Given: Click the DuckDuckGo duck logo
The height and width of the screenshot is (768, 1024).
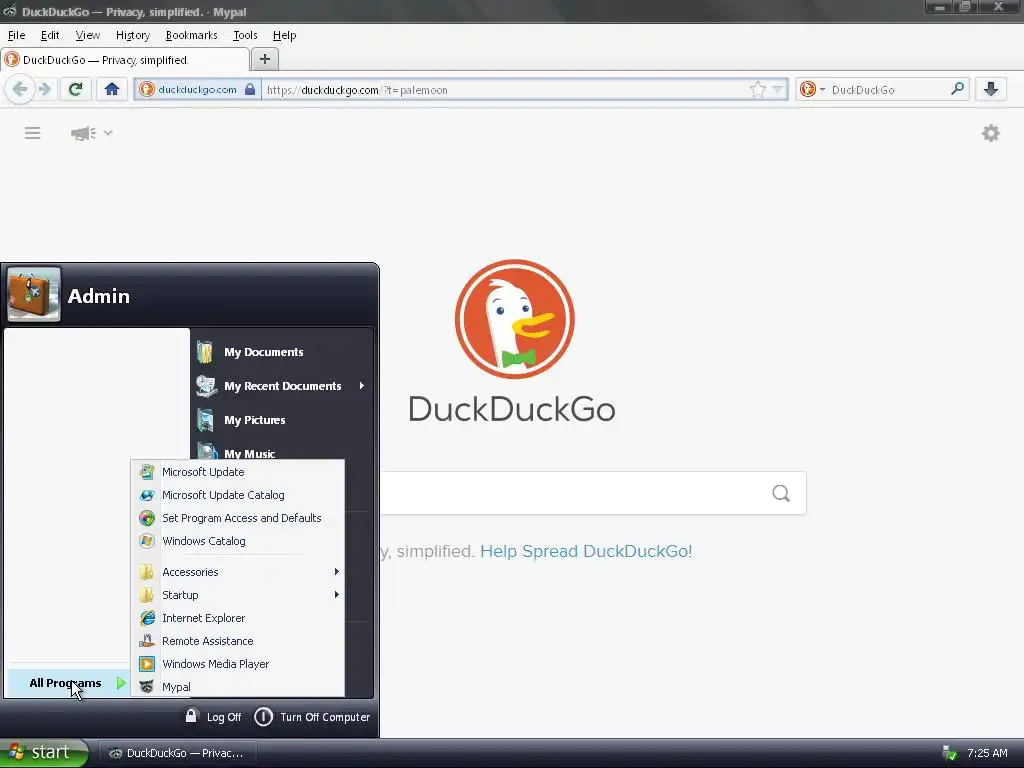Looking at the screenshot, I should tap(515, 319).
